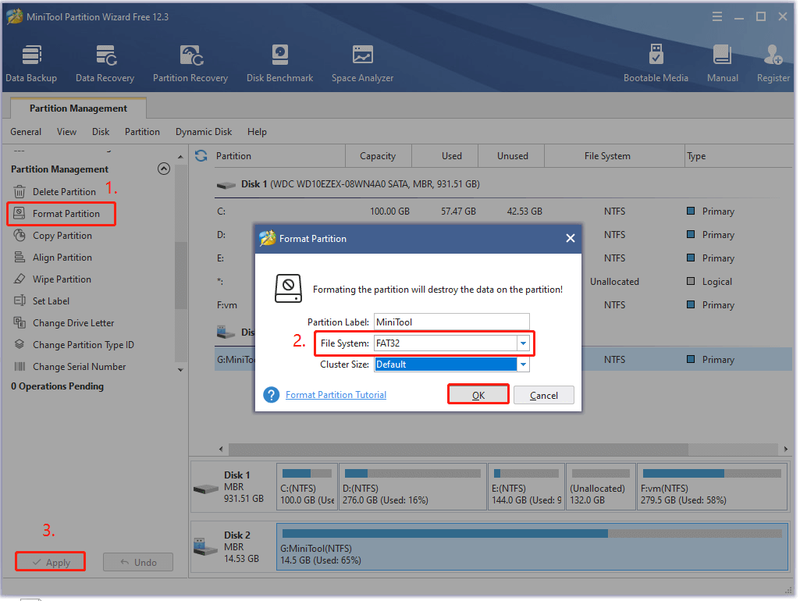Click the Disk 2 USB drive icon in disk map
This screenshot has width=800, height=601.
(x=205, y=547)
